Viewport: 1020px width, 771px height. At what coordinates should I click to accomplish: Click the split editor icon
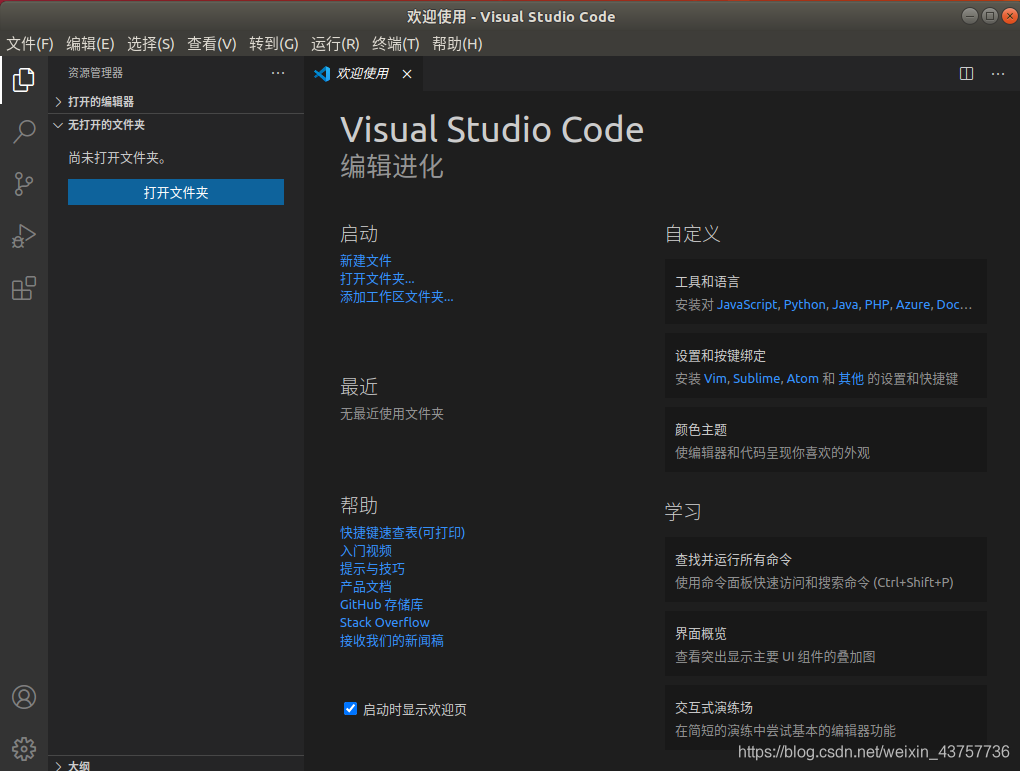967,74
